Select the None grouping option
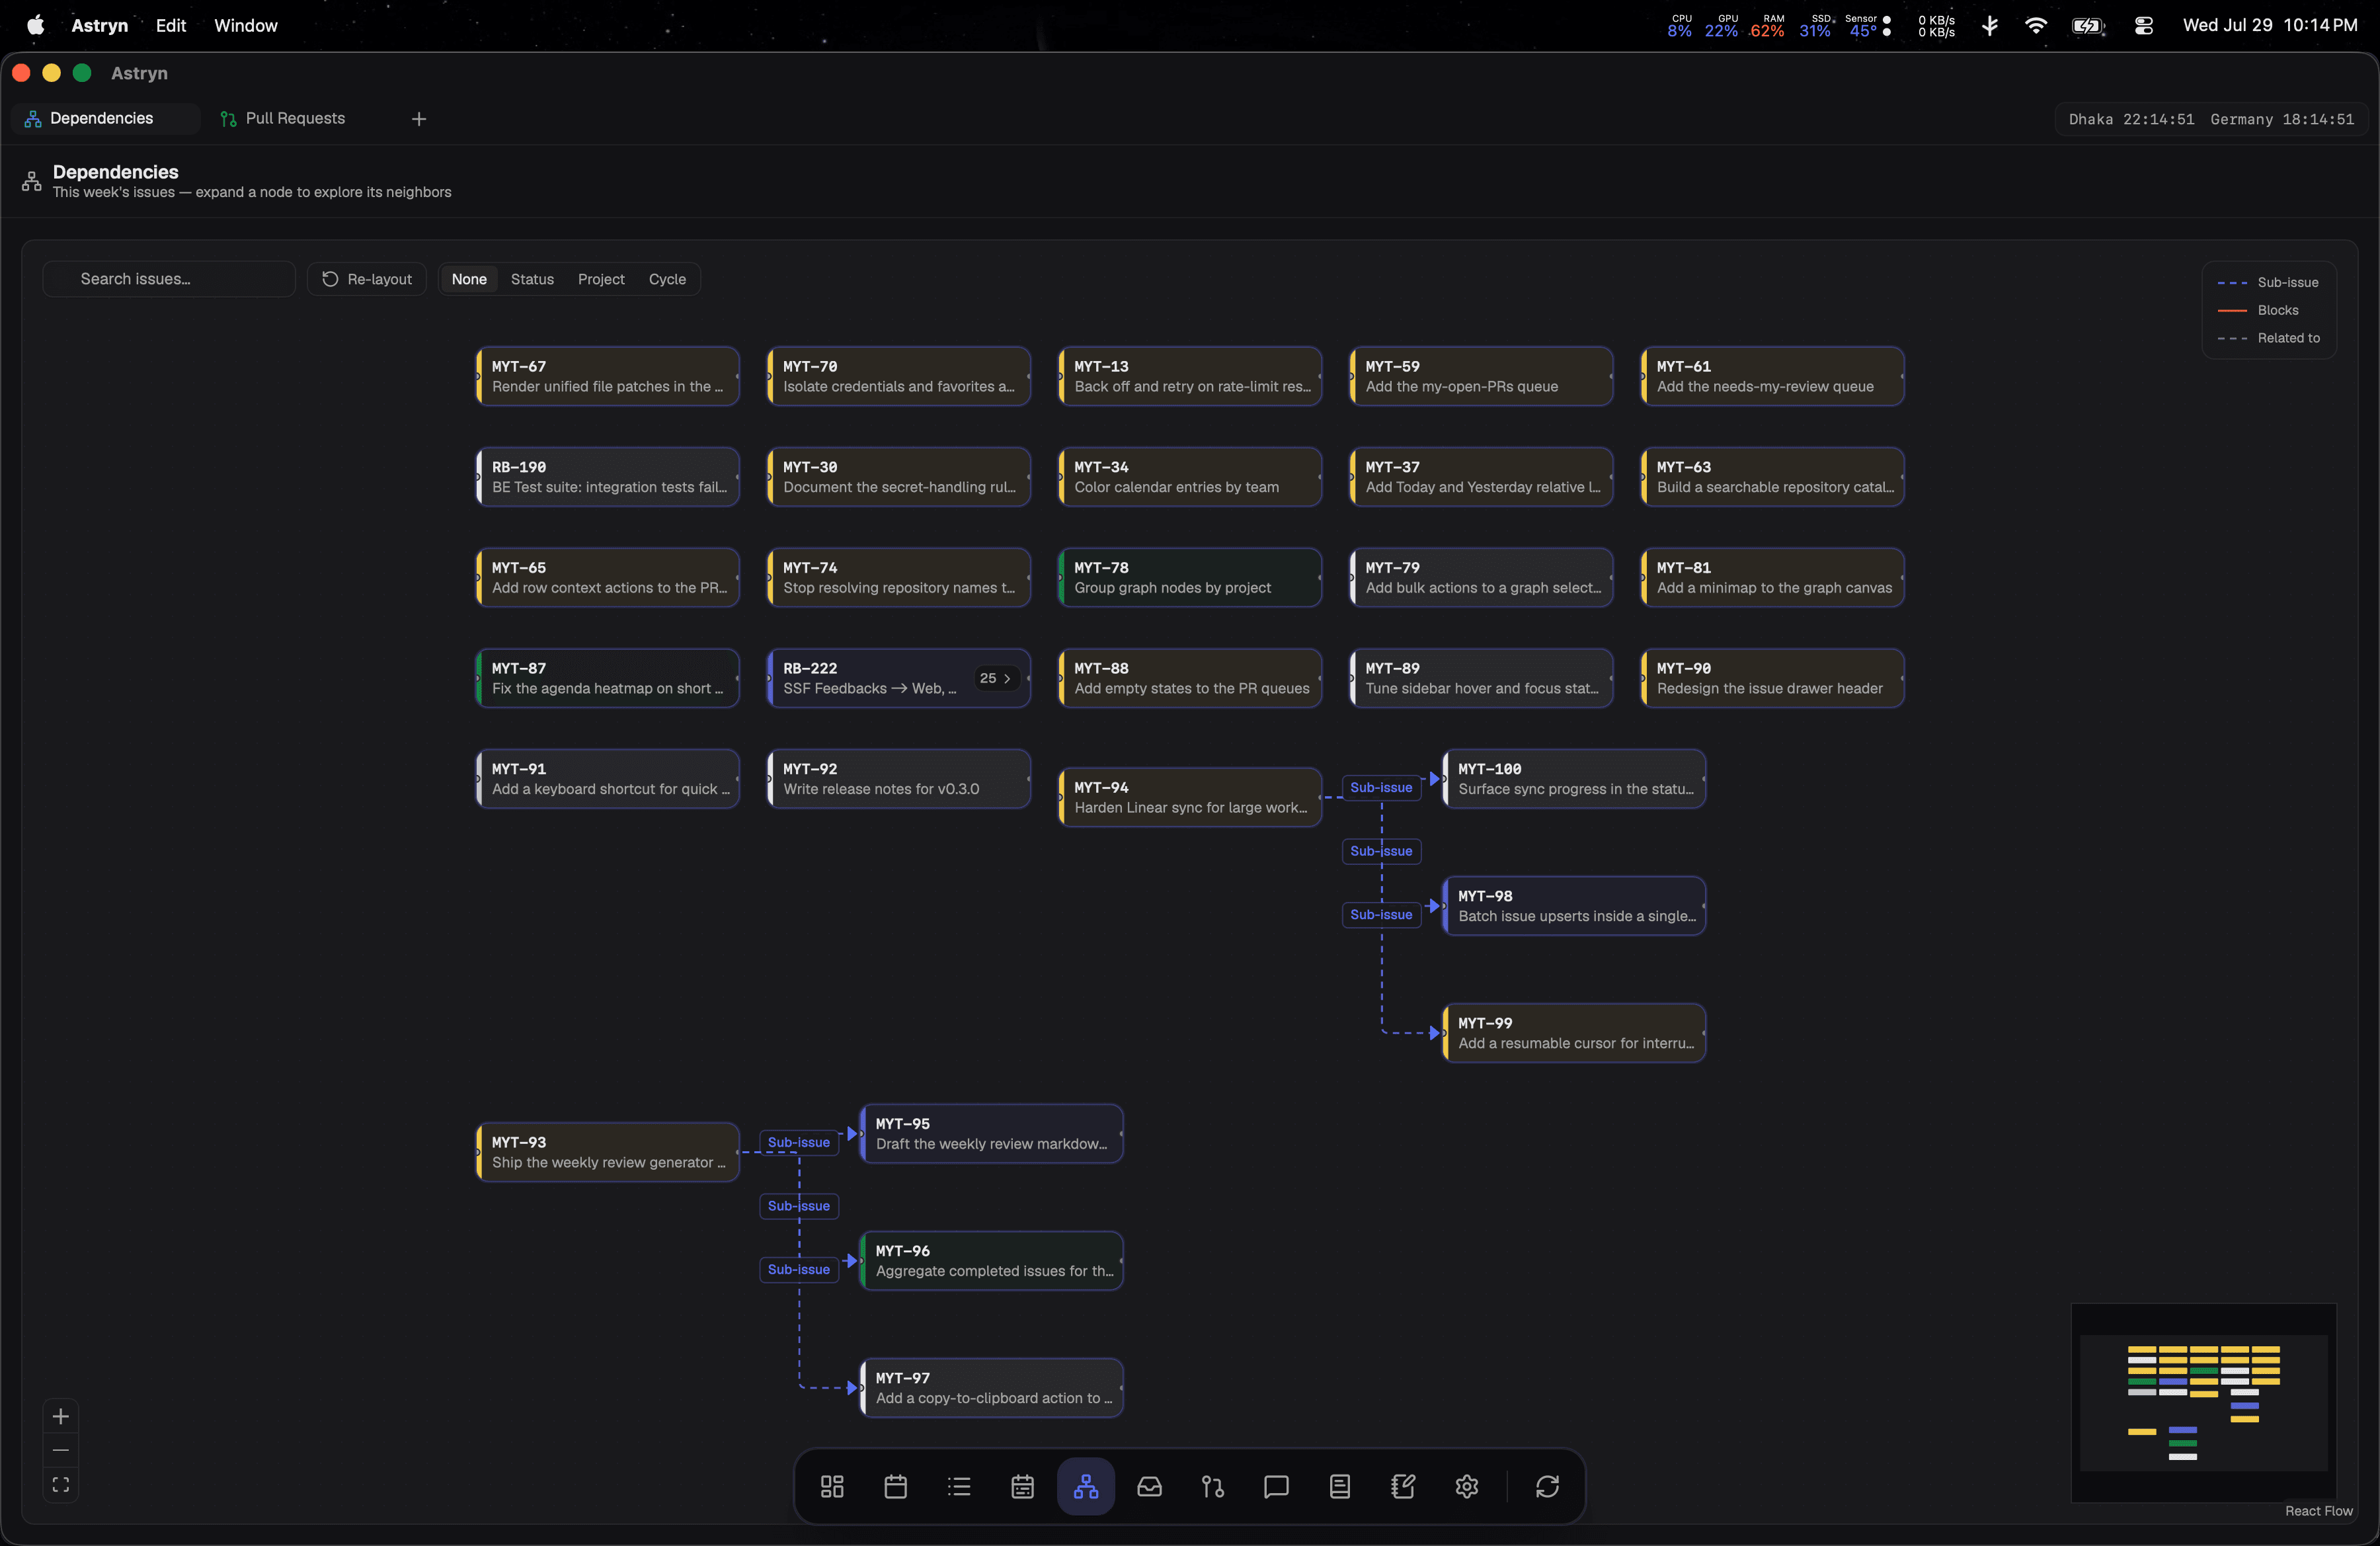The height and width of the screenshot is (1546, 2380). tap(469, 279)
